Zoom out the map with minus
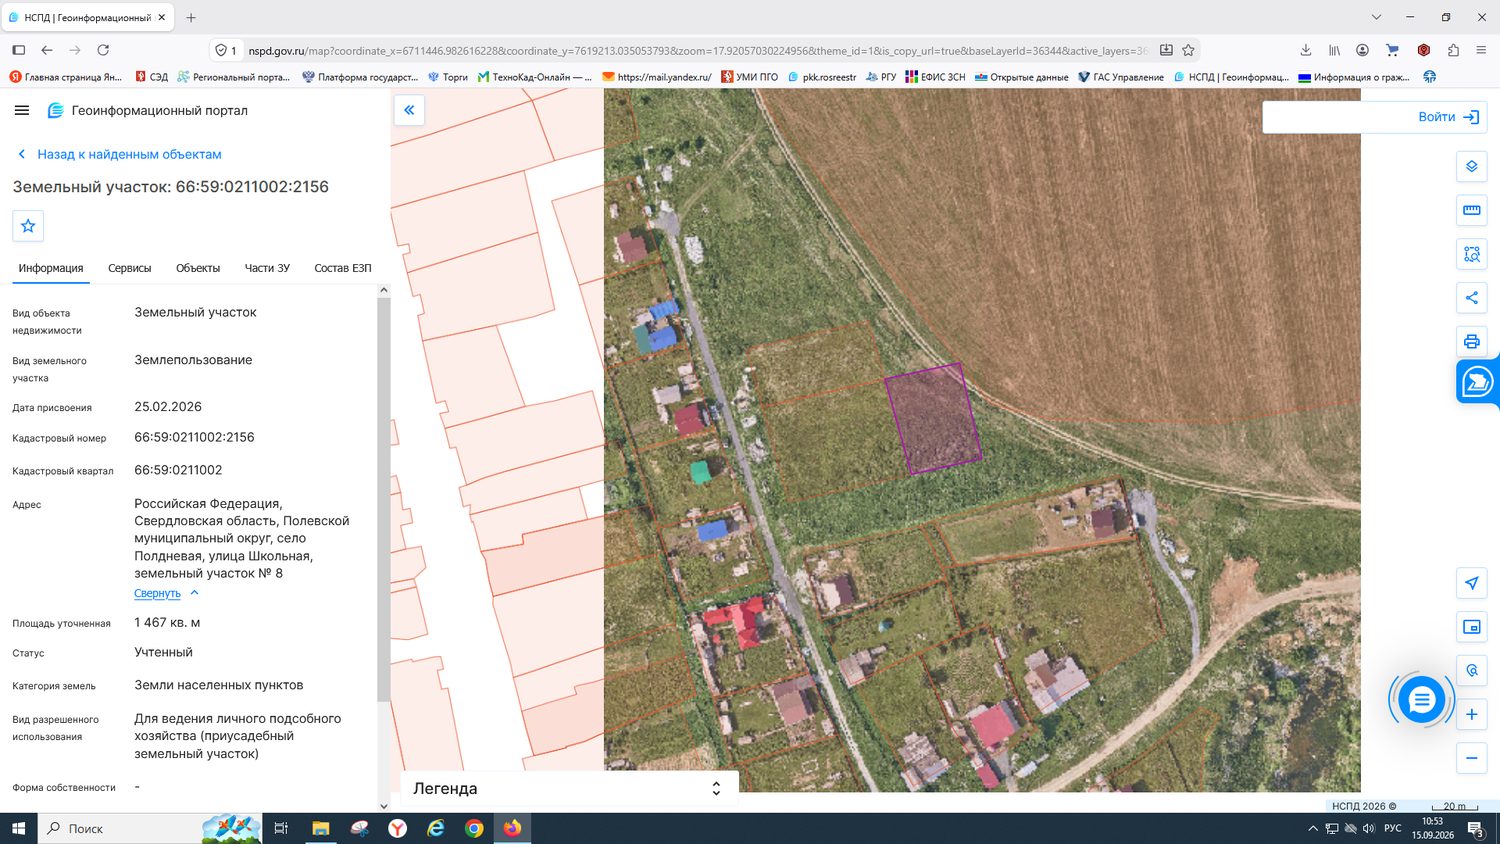 tap(1471, 758)
